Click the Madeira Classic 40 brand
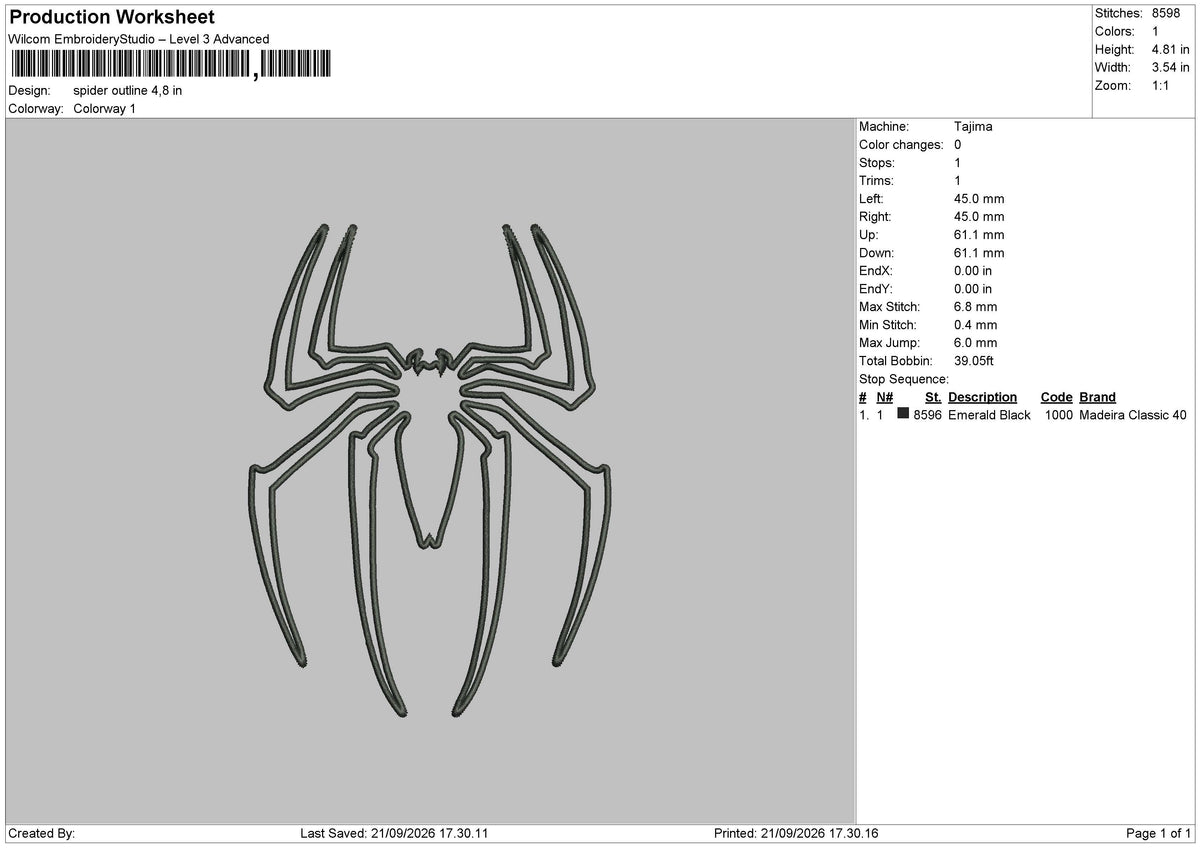Image resolution: width=1200 pixels, height=848 pixels. (1133, 415)
